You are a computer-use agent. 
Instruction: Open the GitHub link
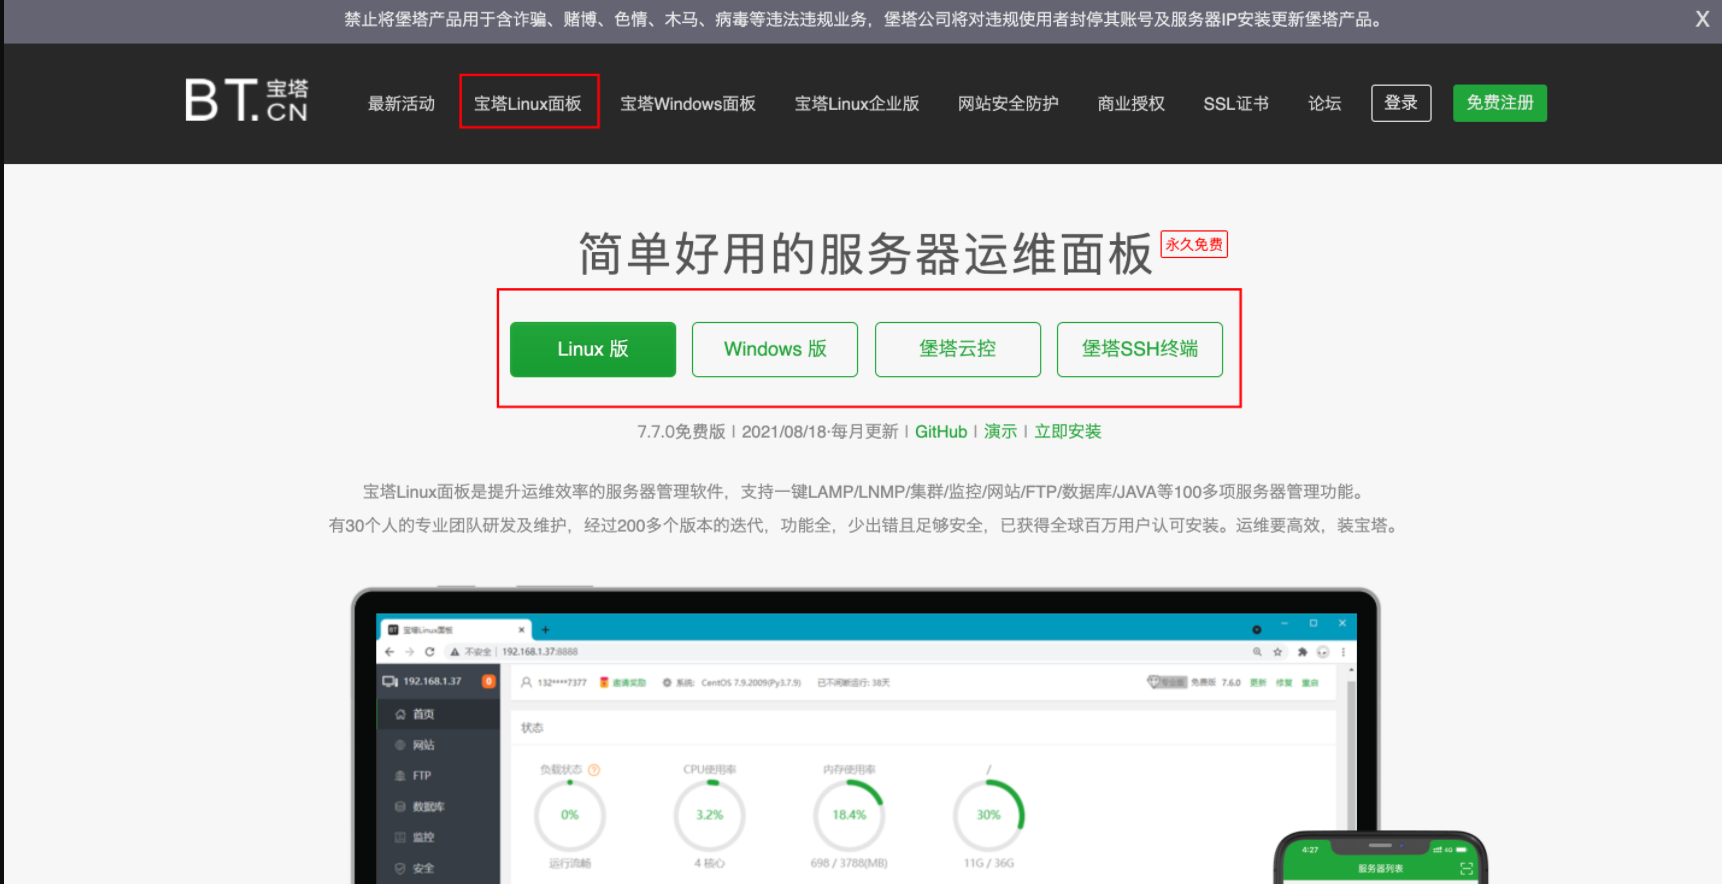(941, 431)
